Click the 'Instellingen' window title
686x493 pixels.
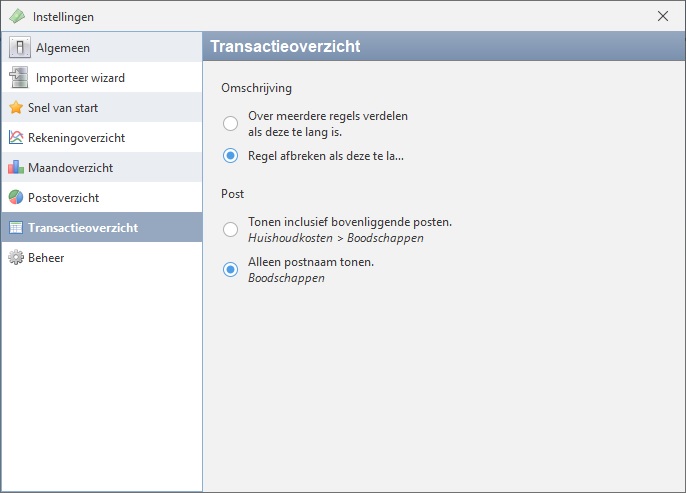(x=63, y=17)
